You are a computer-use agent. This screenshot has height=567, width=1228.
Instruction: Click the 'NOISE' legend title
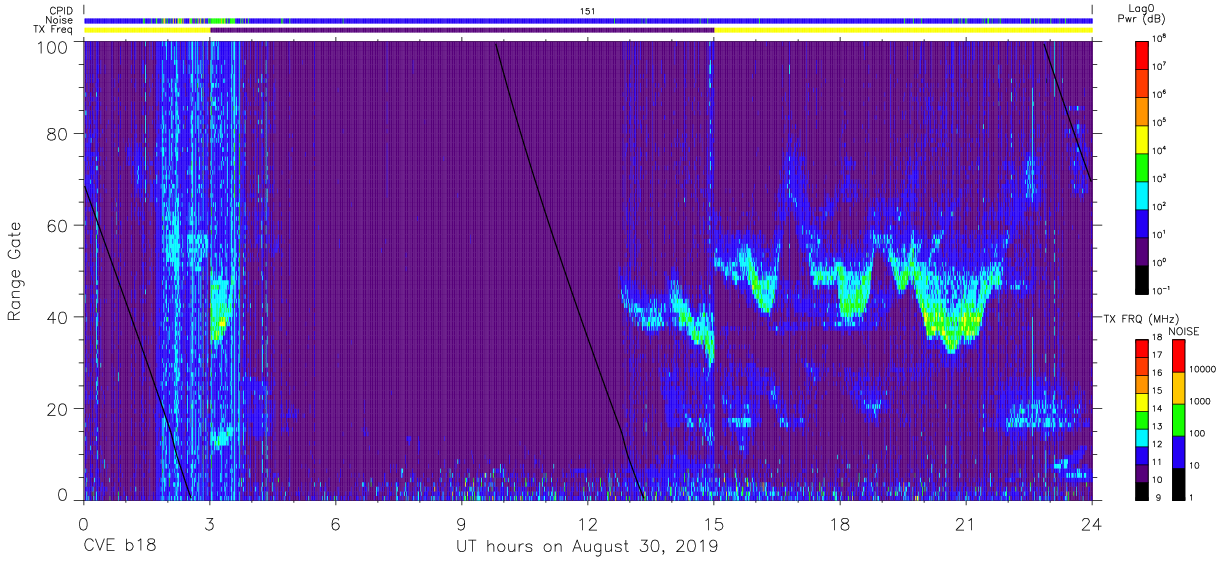tap(1184, 330)
